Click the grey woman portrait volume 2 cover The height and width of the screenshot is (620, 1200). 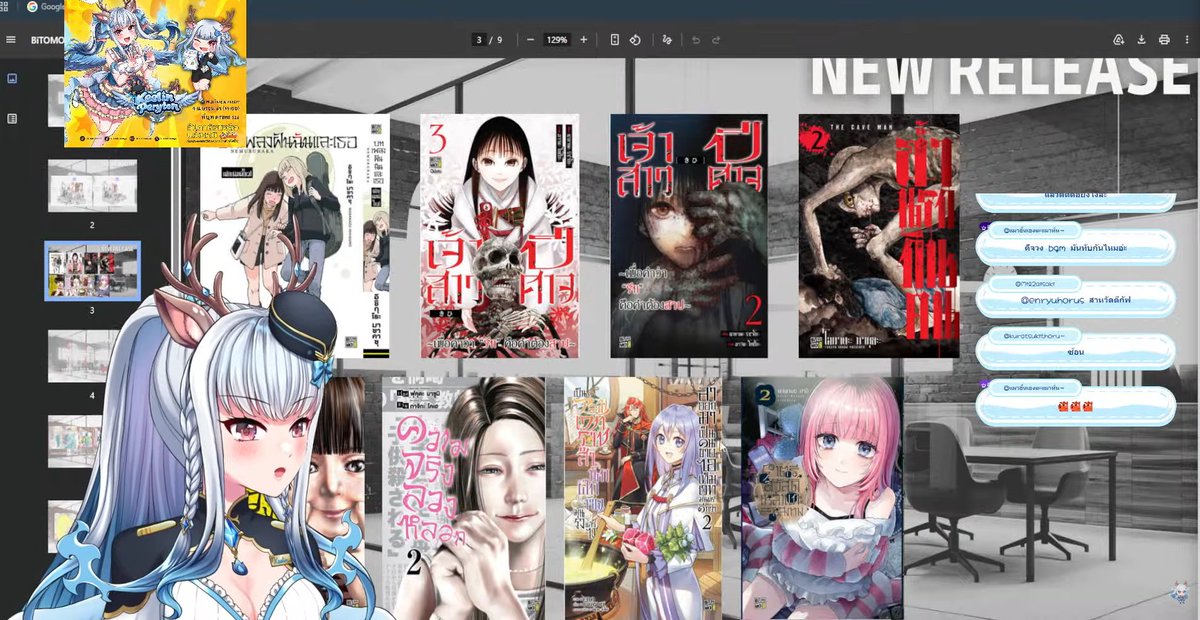click(463, 498)
